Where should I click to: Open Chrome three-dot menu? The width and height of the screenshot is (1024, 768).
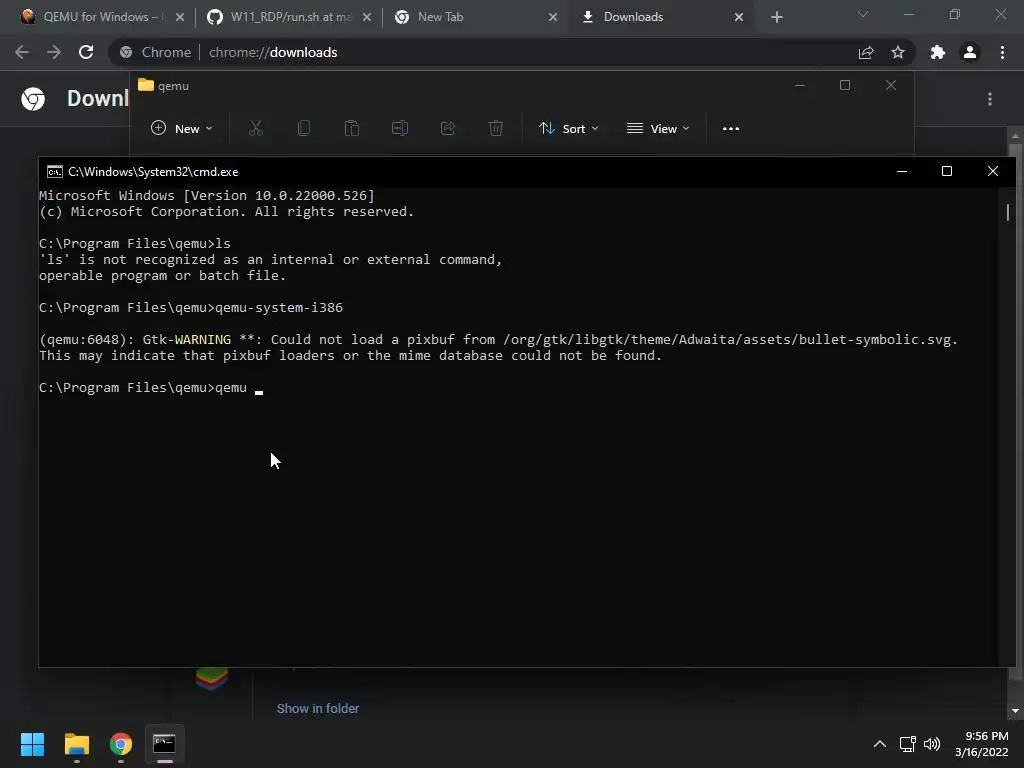[x=1002, y=52]
